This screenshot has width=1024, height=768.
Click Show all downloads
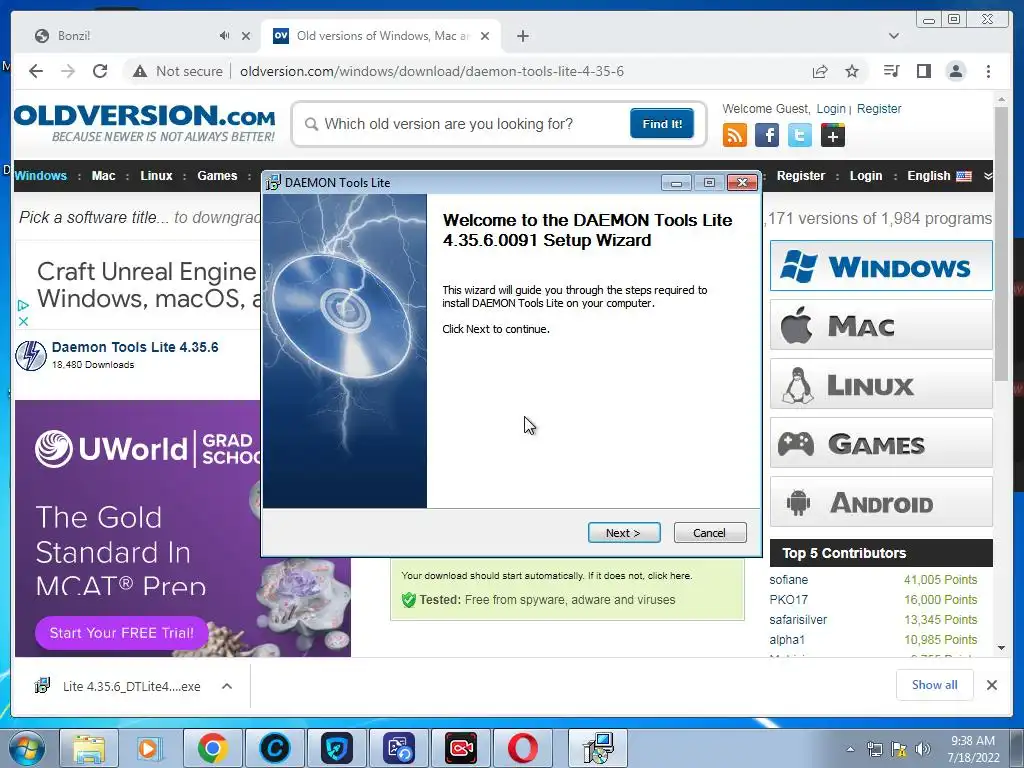[935, 685]
